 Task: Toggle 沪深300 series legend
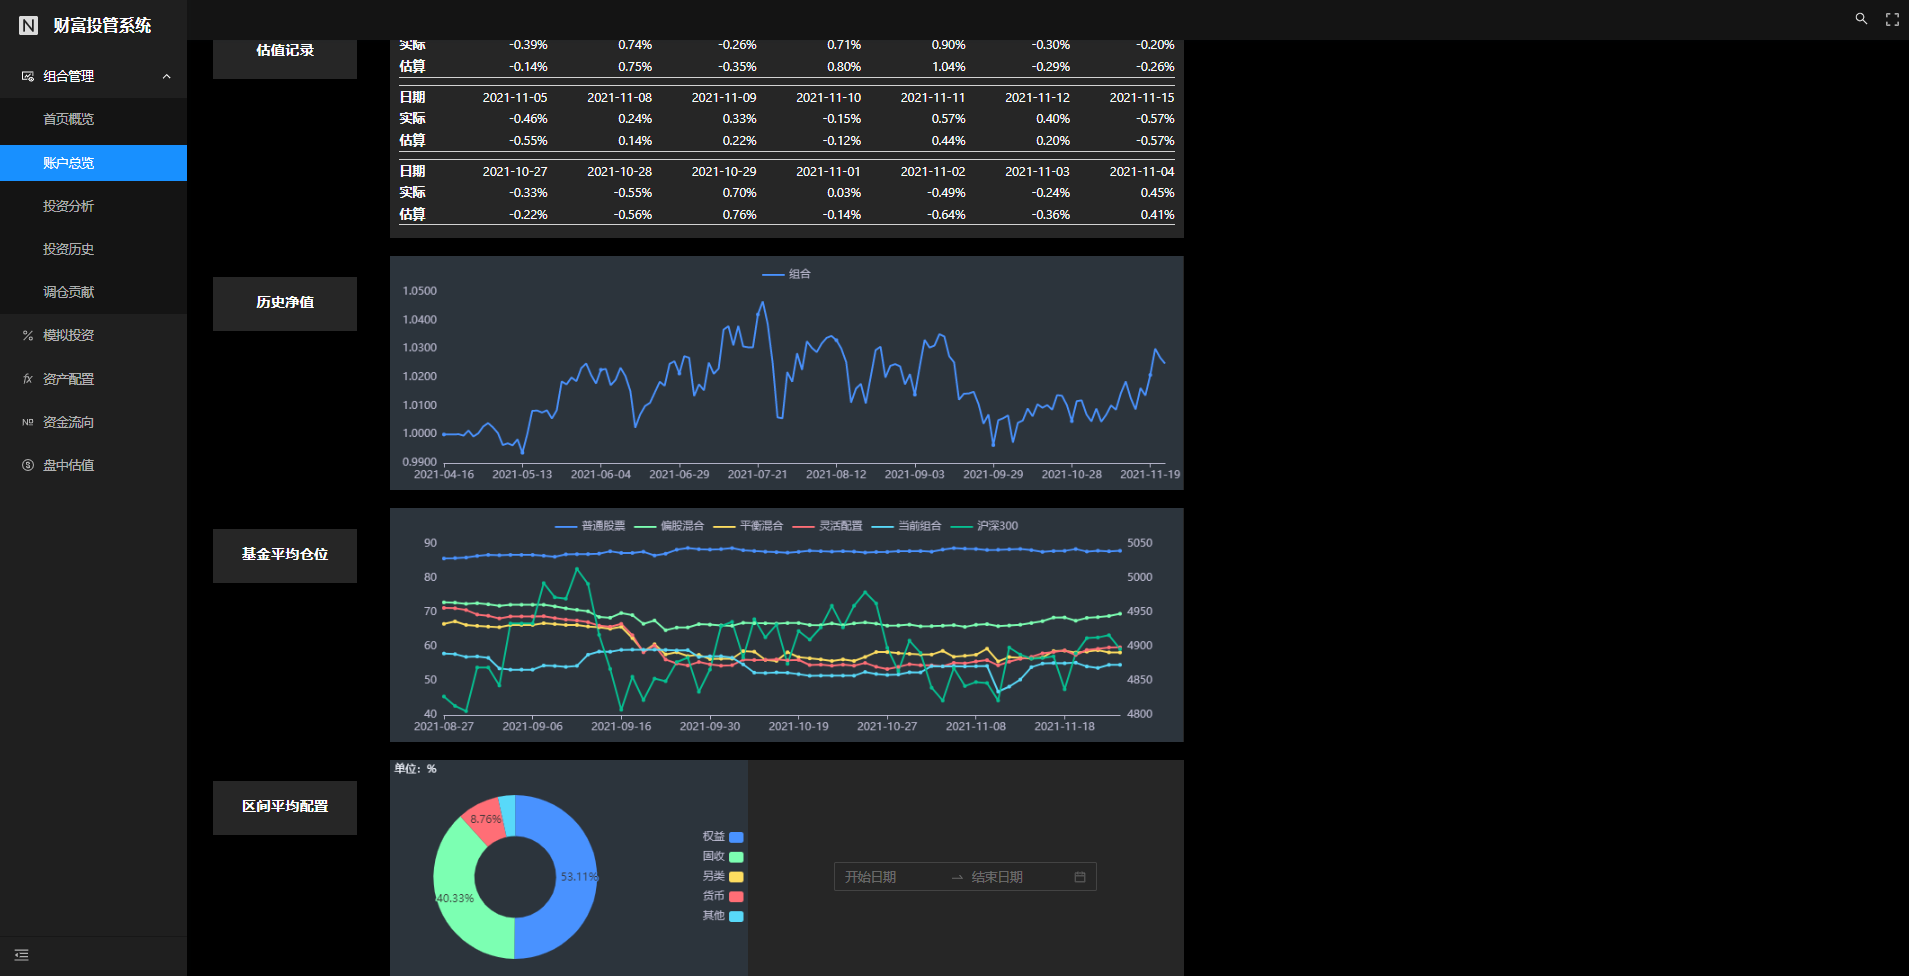coord(984,526)
